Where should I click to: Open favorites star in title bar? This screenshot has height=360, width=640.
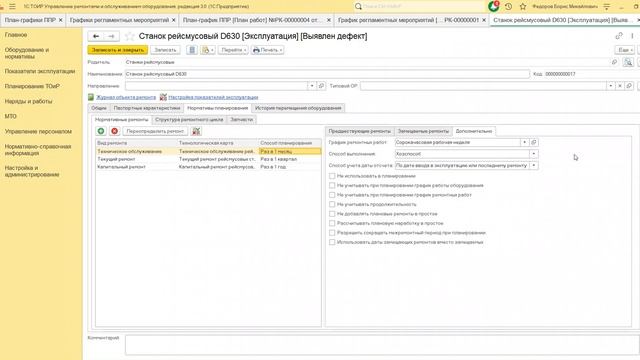pyautogui.click(x=523, y=7)
